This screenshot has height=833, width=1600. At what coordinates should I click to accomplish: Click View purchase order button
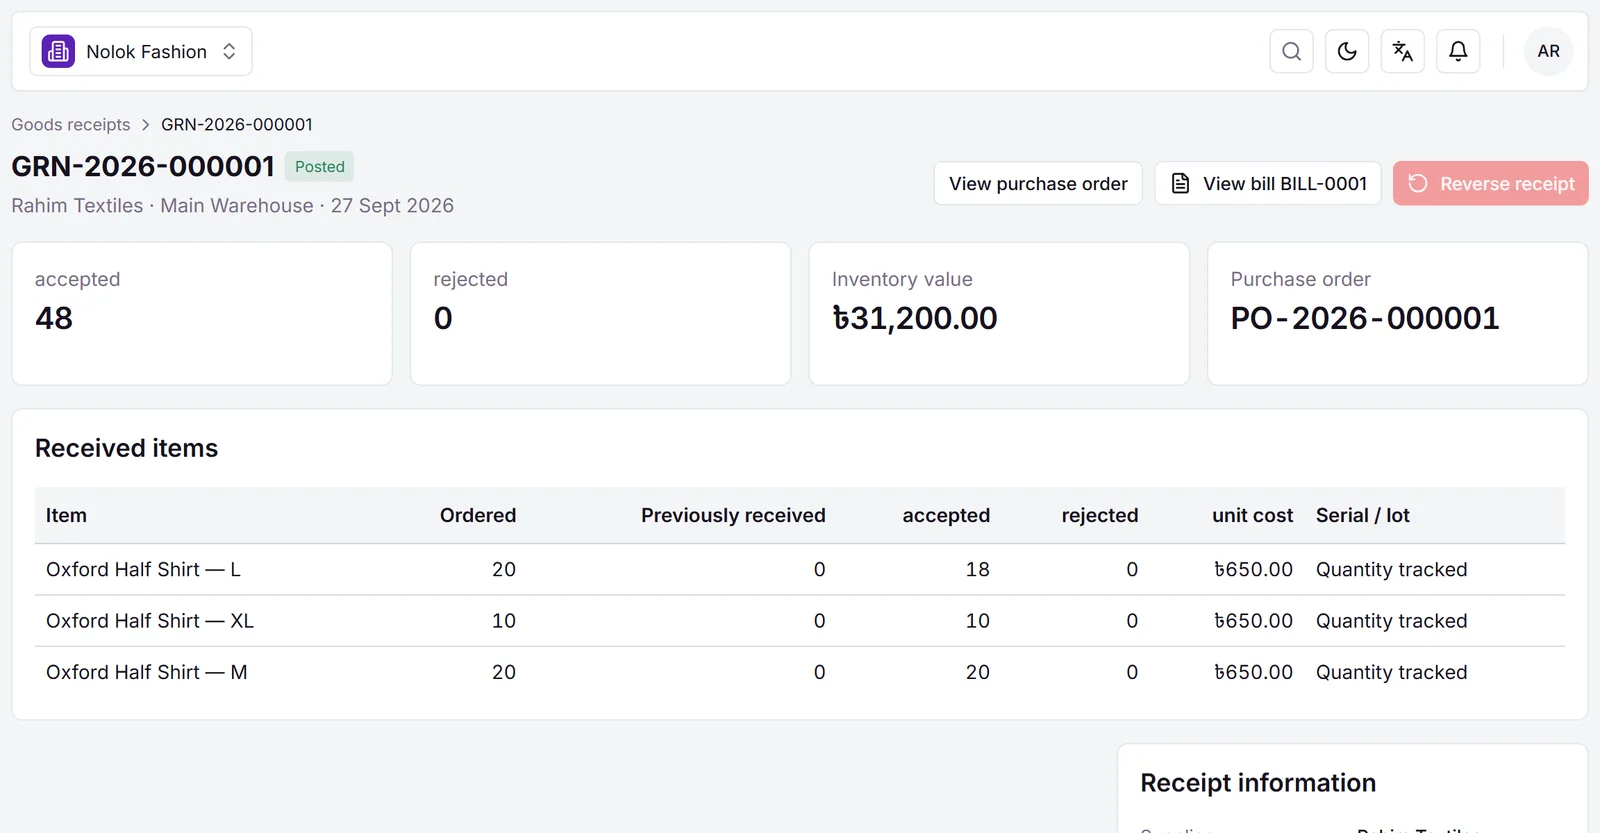coord(1038,184)
